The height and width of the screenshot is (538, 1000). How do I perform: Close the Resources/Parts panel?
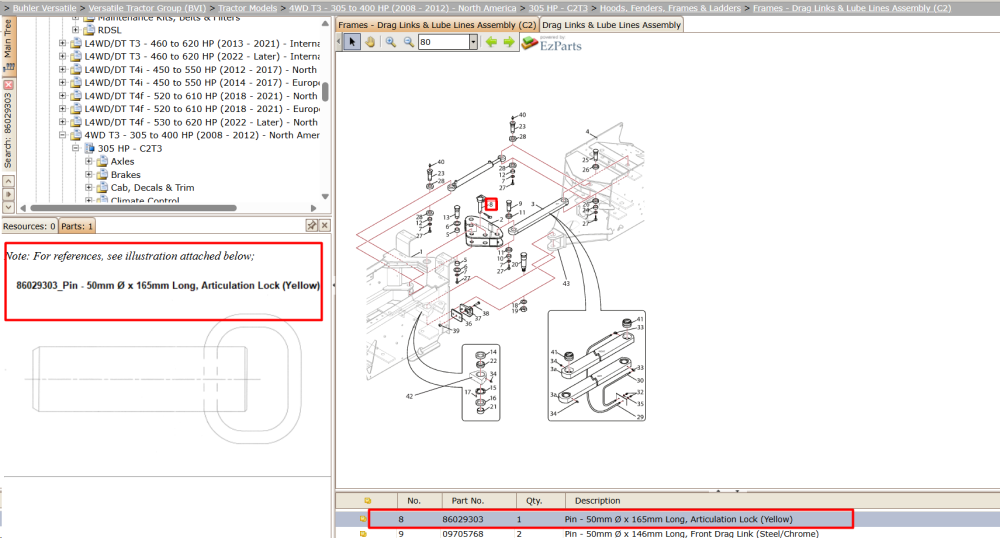pyautogui.click(x=325, y=226)
